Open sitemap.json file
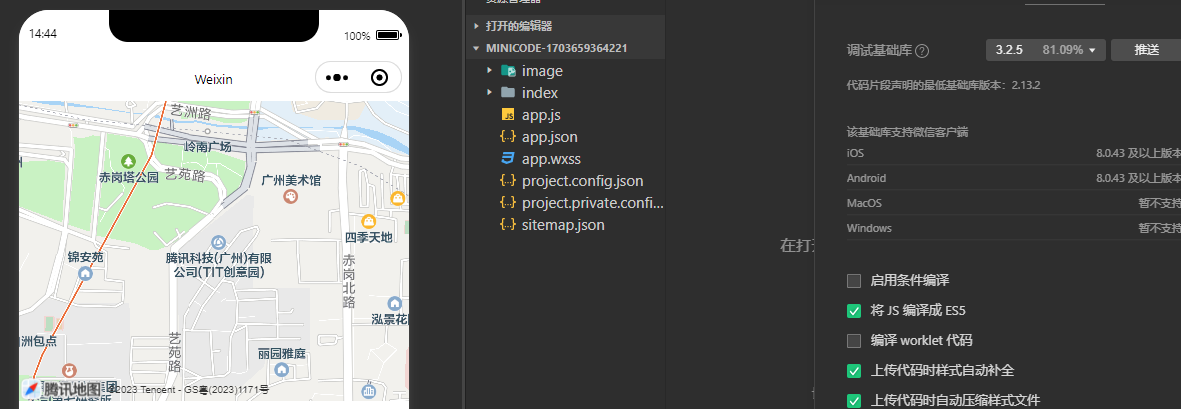 (x=563, y=224)
